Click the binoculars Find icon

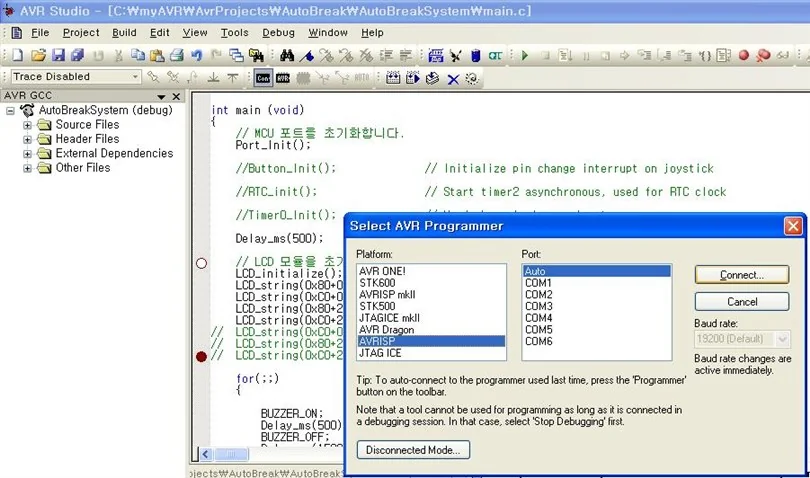click(287, 55)
